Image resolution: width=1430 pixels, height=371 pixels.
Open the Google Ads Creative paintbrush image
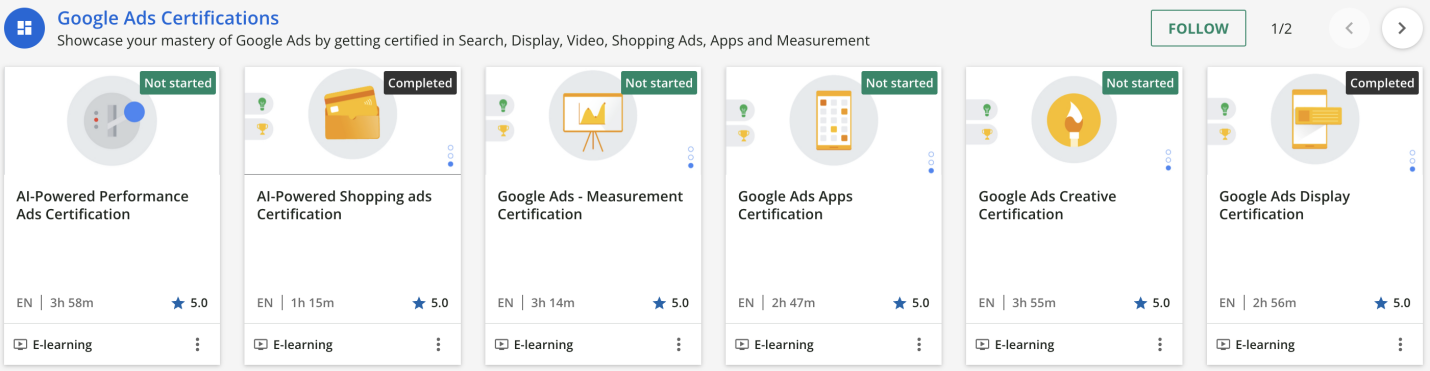pos(1074,120)
